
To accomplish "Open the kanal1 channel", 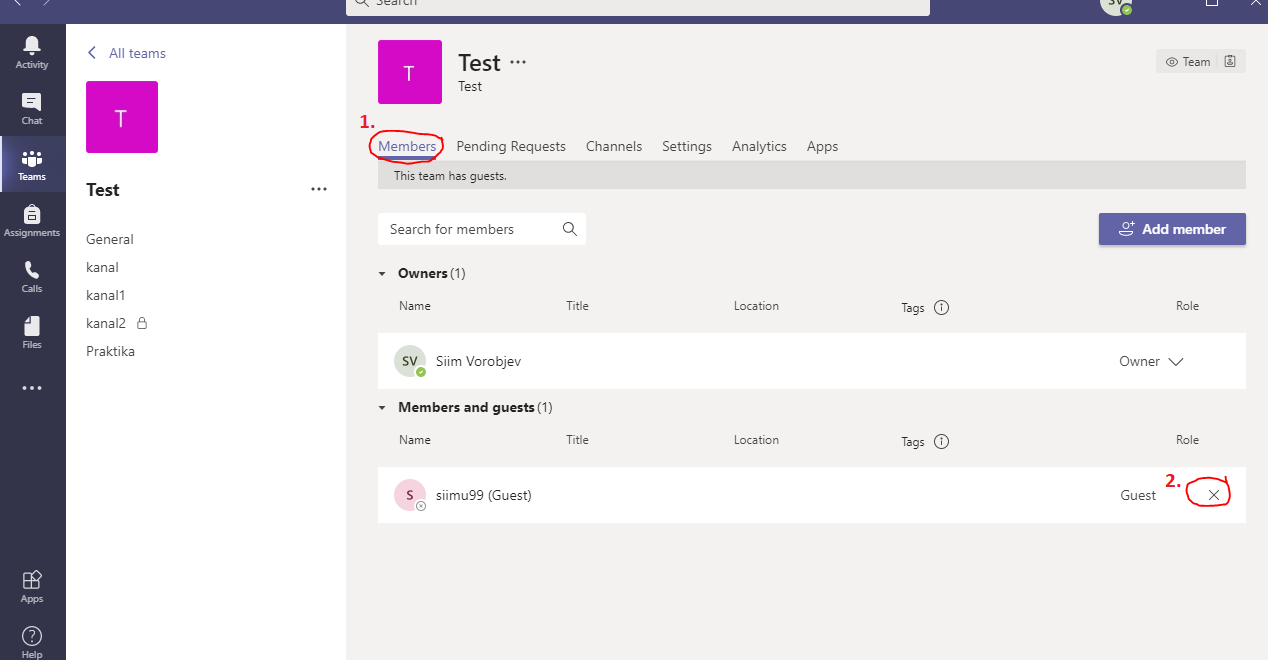I will point(106,295).
